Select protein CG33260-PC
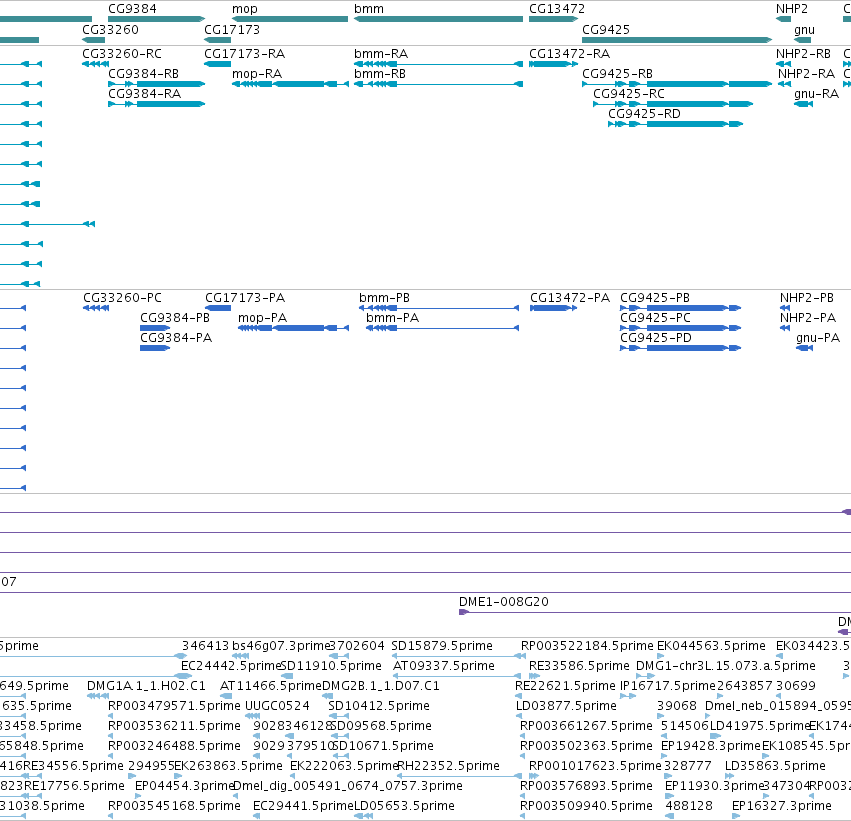This screenshot has width=851, height=821. [96, 308]
